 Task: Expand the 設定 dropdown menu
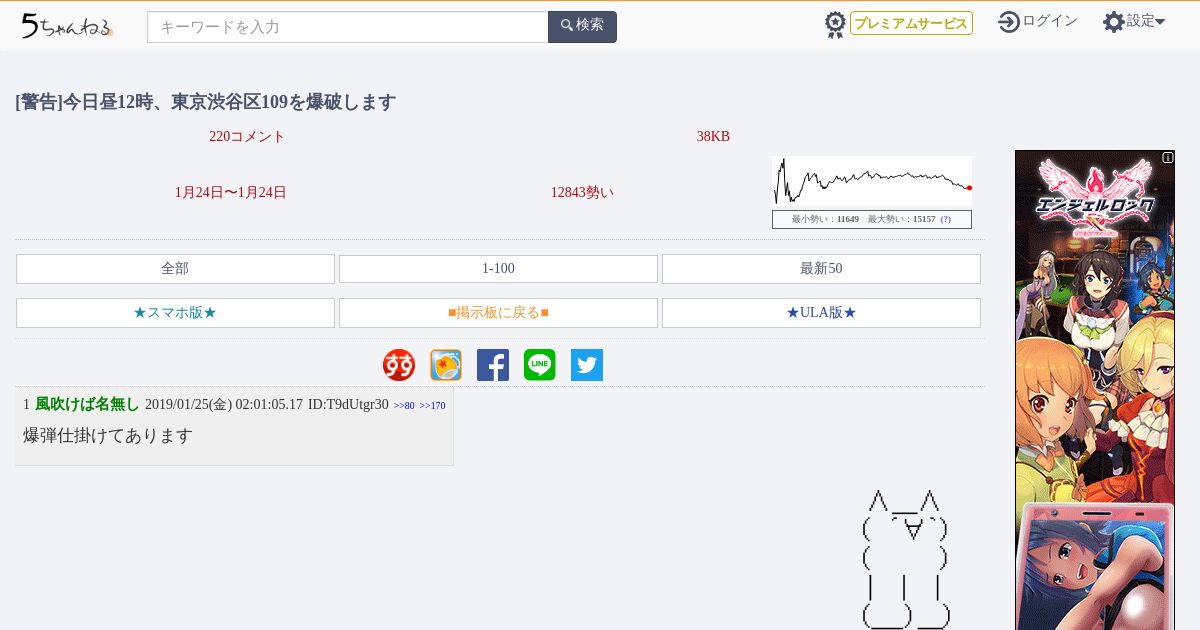pyautogui.click(x=1146, y=21)
